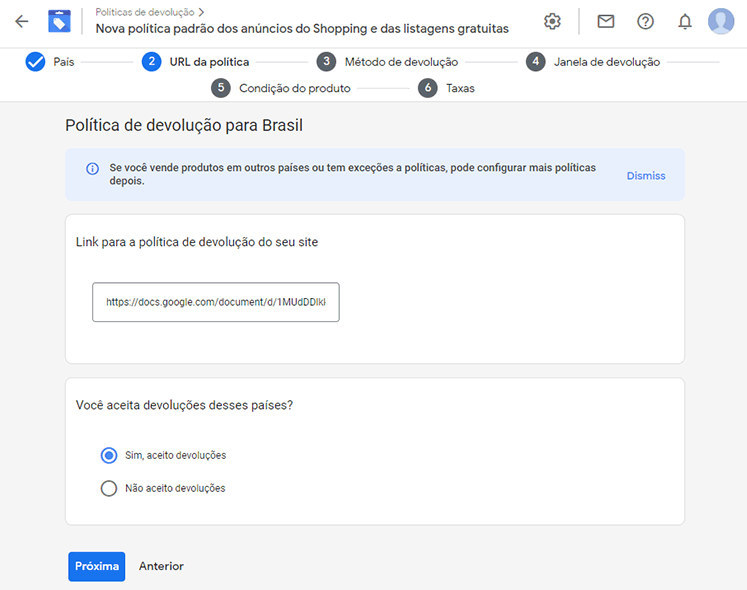Go to step 4 'Janela de devolução'
Image resolution: width=747 pixels, height=590 pixels.
(x=593, y=62)
